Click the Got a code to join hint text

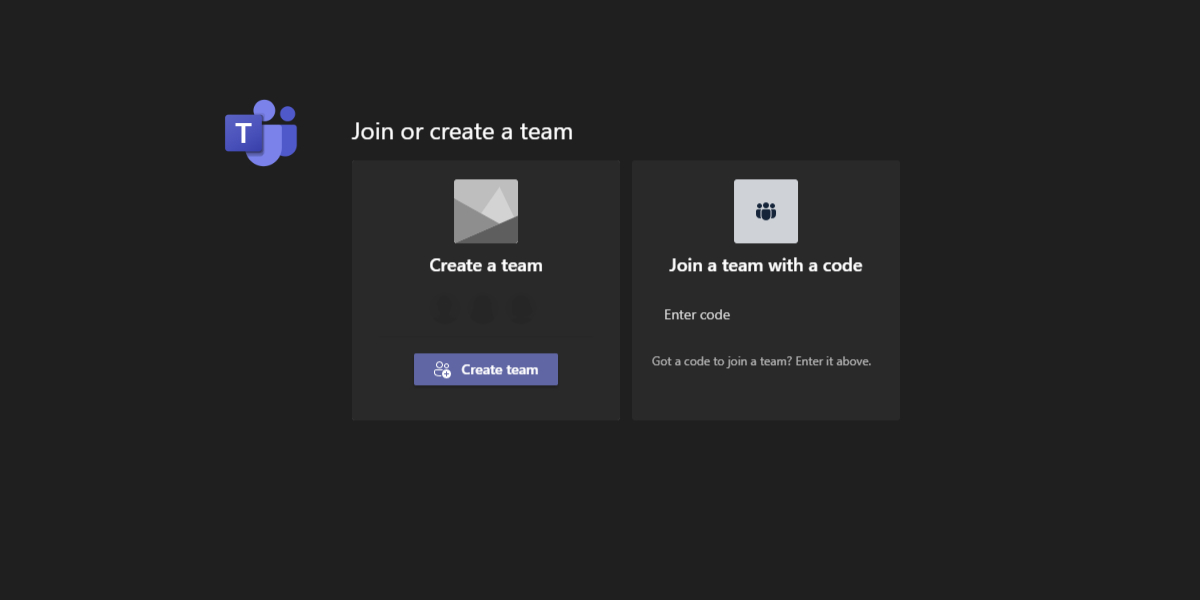(x=762, y=361)
